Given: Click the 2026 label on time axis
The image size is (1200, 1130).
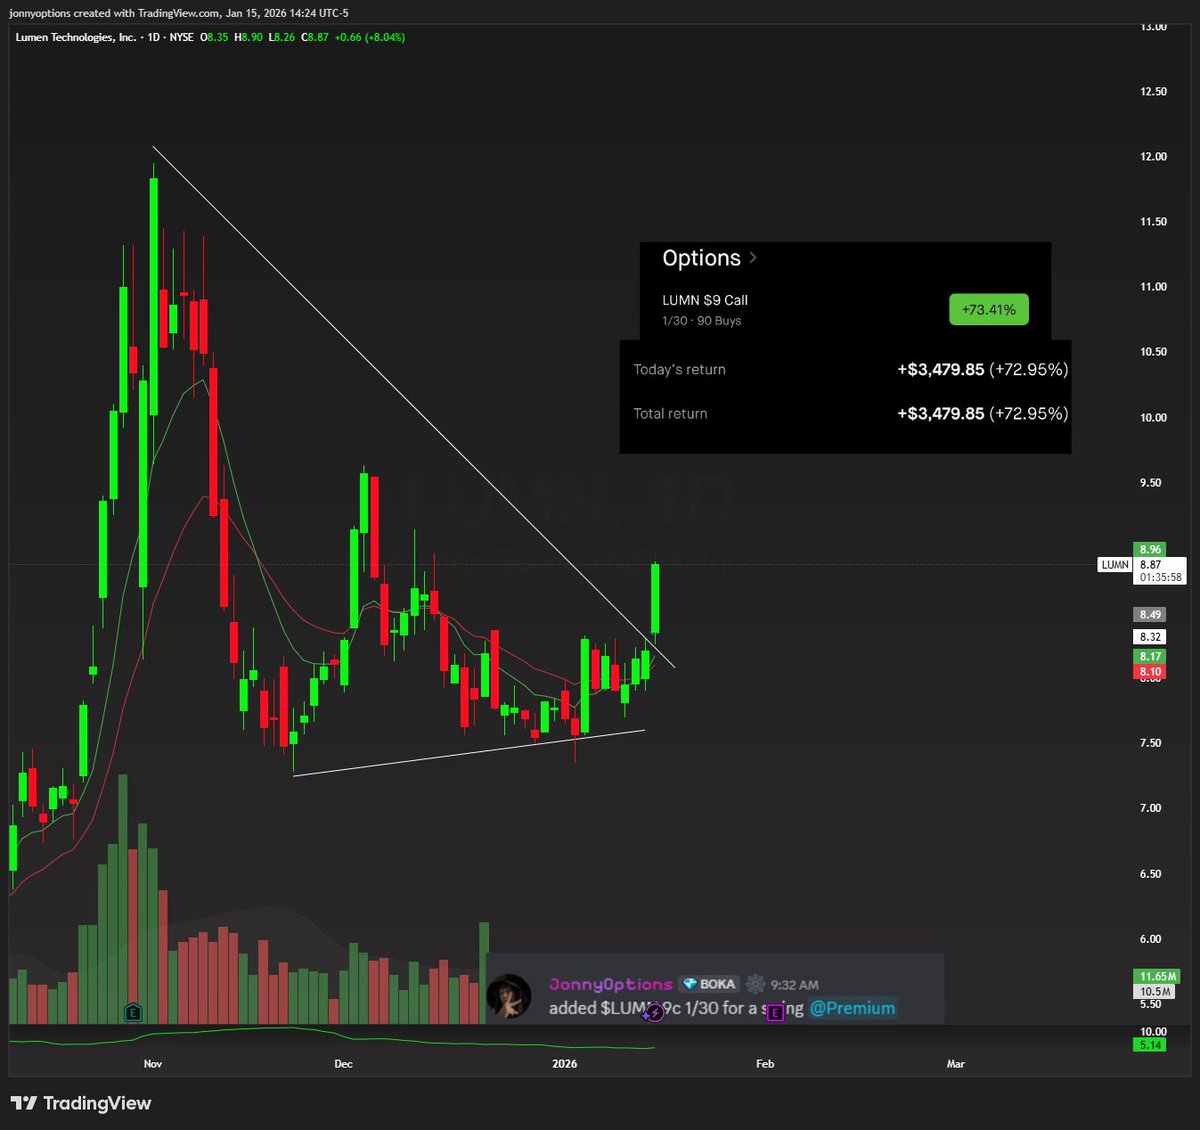Looking at the screenshot, I should pyautogui.click(x=564, y=1064).
